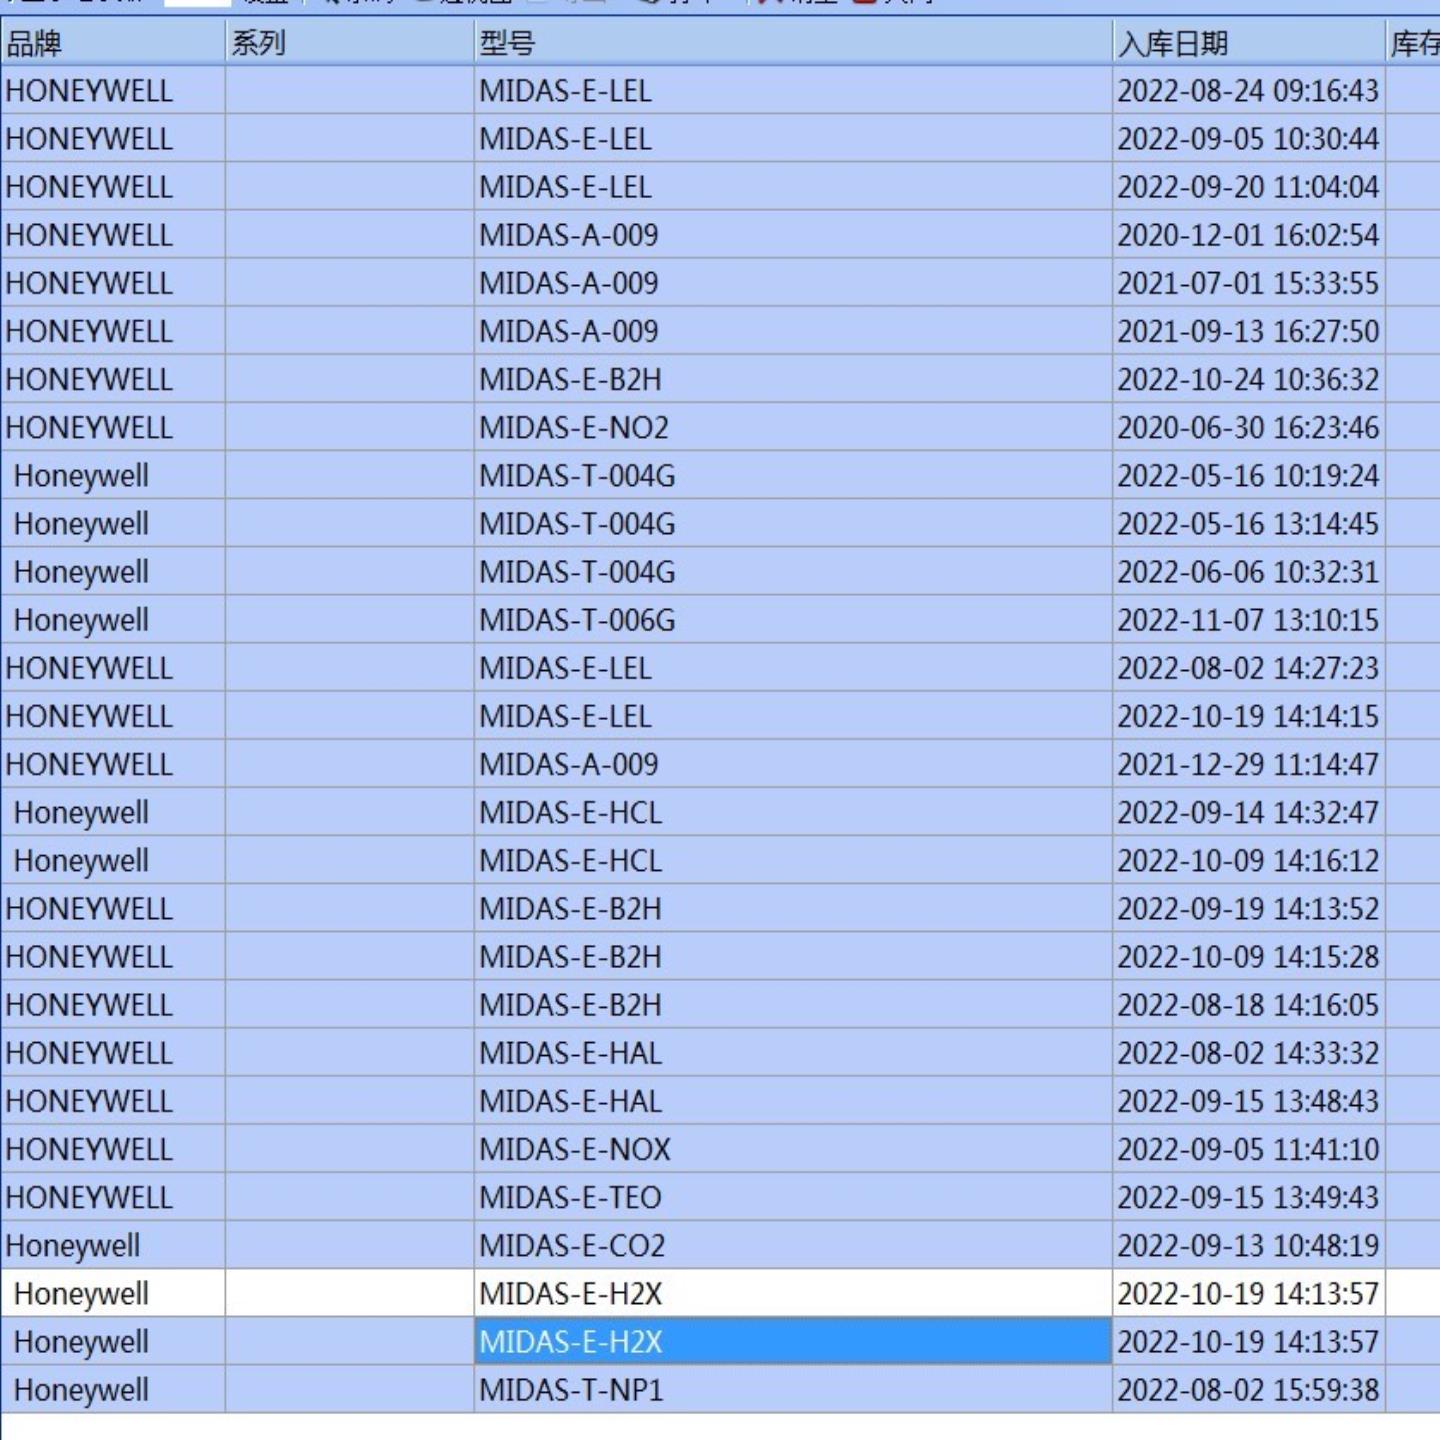
Task: Click HONEYWELL in the MIDAS-E-TEO row
Action: point(113,1197)
